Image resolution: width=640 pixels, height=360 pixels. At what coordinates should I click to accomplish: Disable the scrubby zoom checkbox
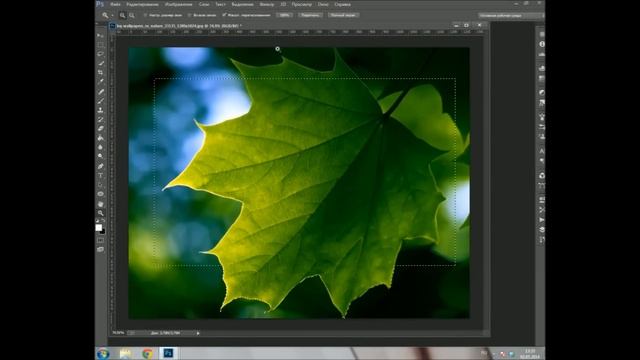224,15
